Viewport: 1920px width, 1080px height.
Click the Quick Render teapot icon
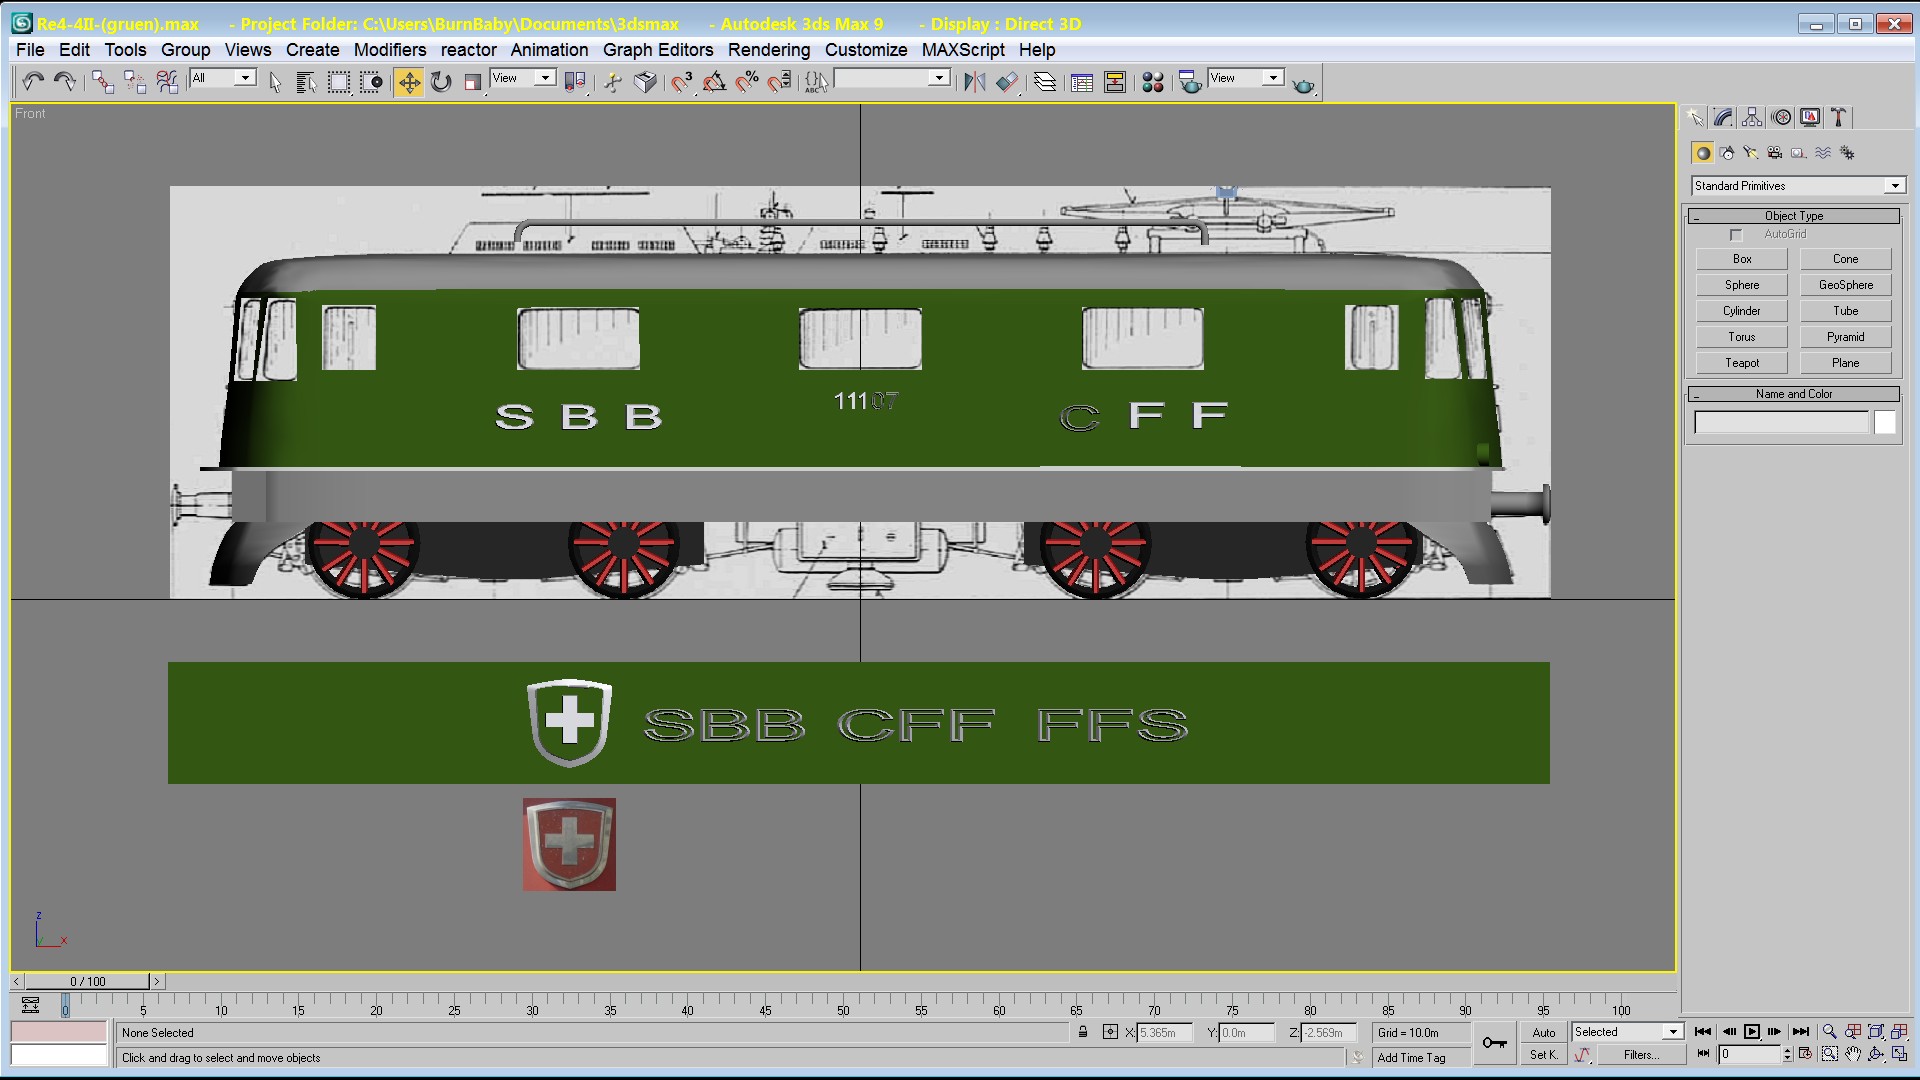point(1303,84)
